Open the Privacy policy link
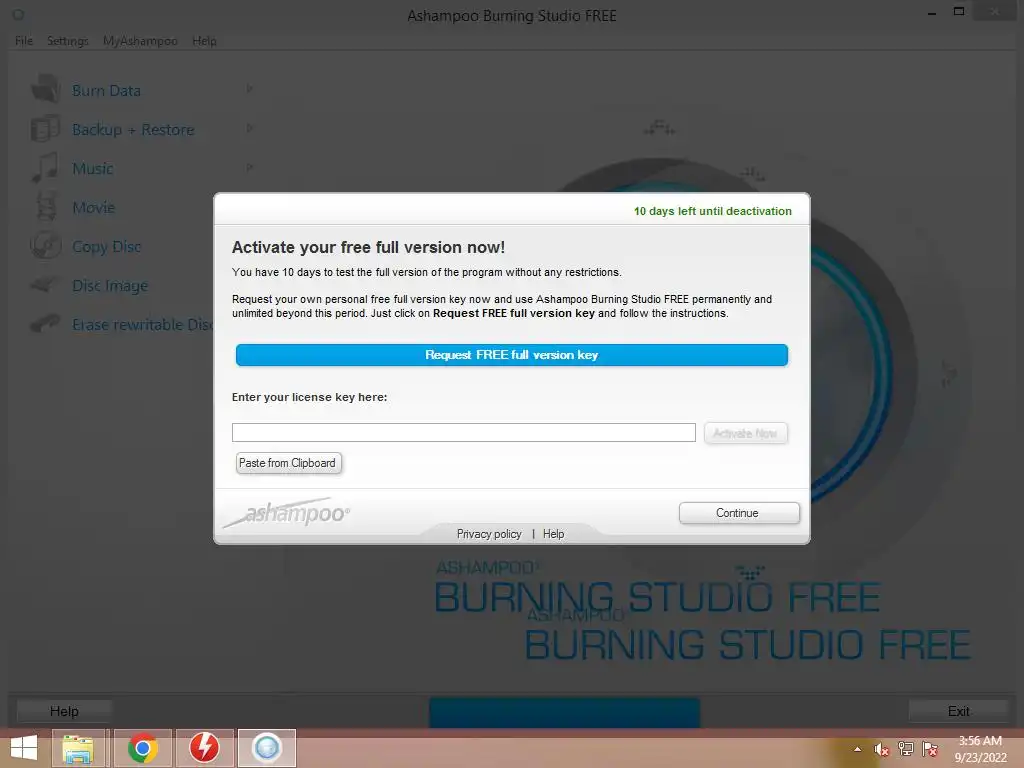1024x768 pixels. point(488,534)
